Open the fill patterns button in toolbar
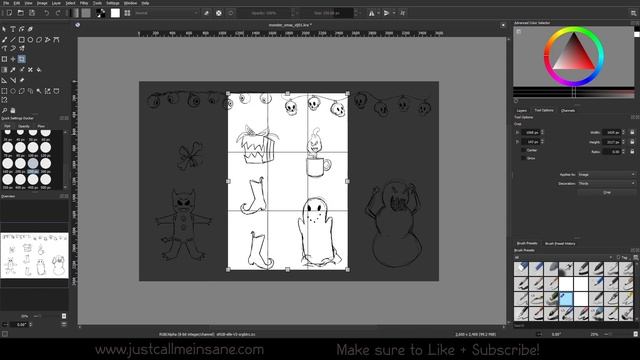Viewport: 640px width, 360px height. tap(86, 13)
